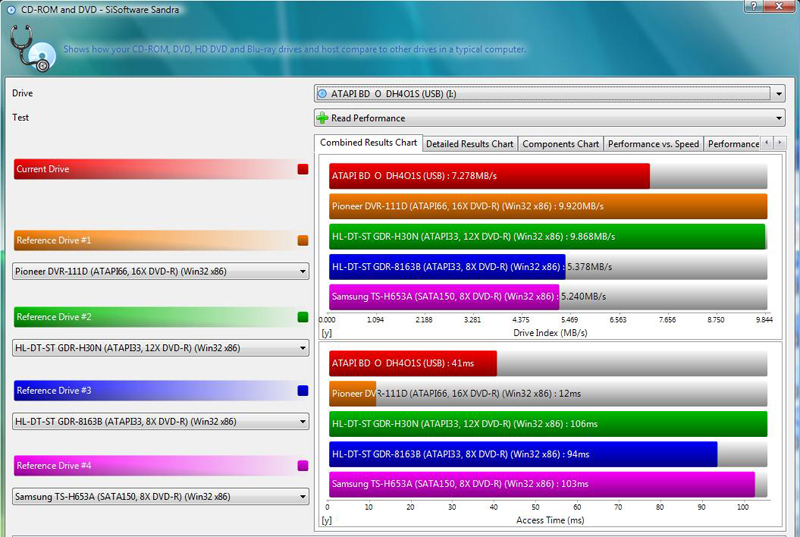800x537 pixels.
Task: Click the help question mark button
Action: (754, 6)
